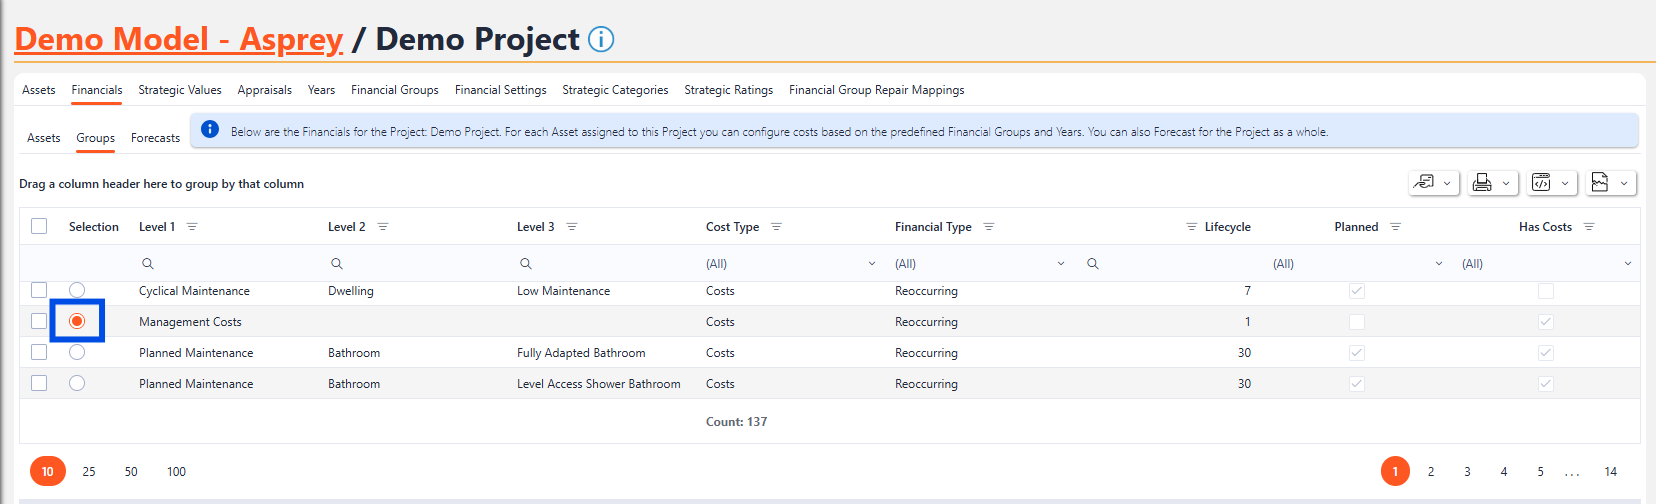The image size is (1656, 504).
Task: Check the Management Costs row checkbox
Action: (39, 321)
